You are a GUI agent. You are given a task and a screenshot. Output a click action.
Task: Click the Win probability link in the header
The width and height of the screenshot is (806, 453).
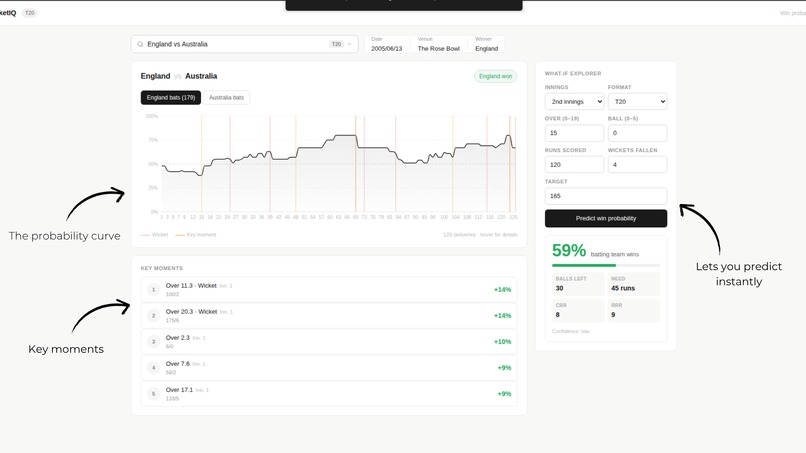tap(793, 13)
